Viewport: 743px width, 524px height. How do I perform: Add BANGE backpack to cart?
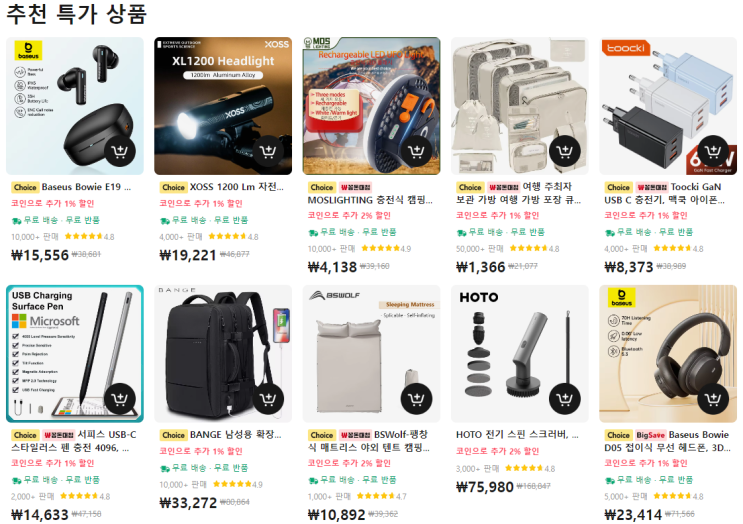(268, 399)
